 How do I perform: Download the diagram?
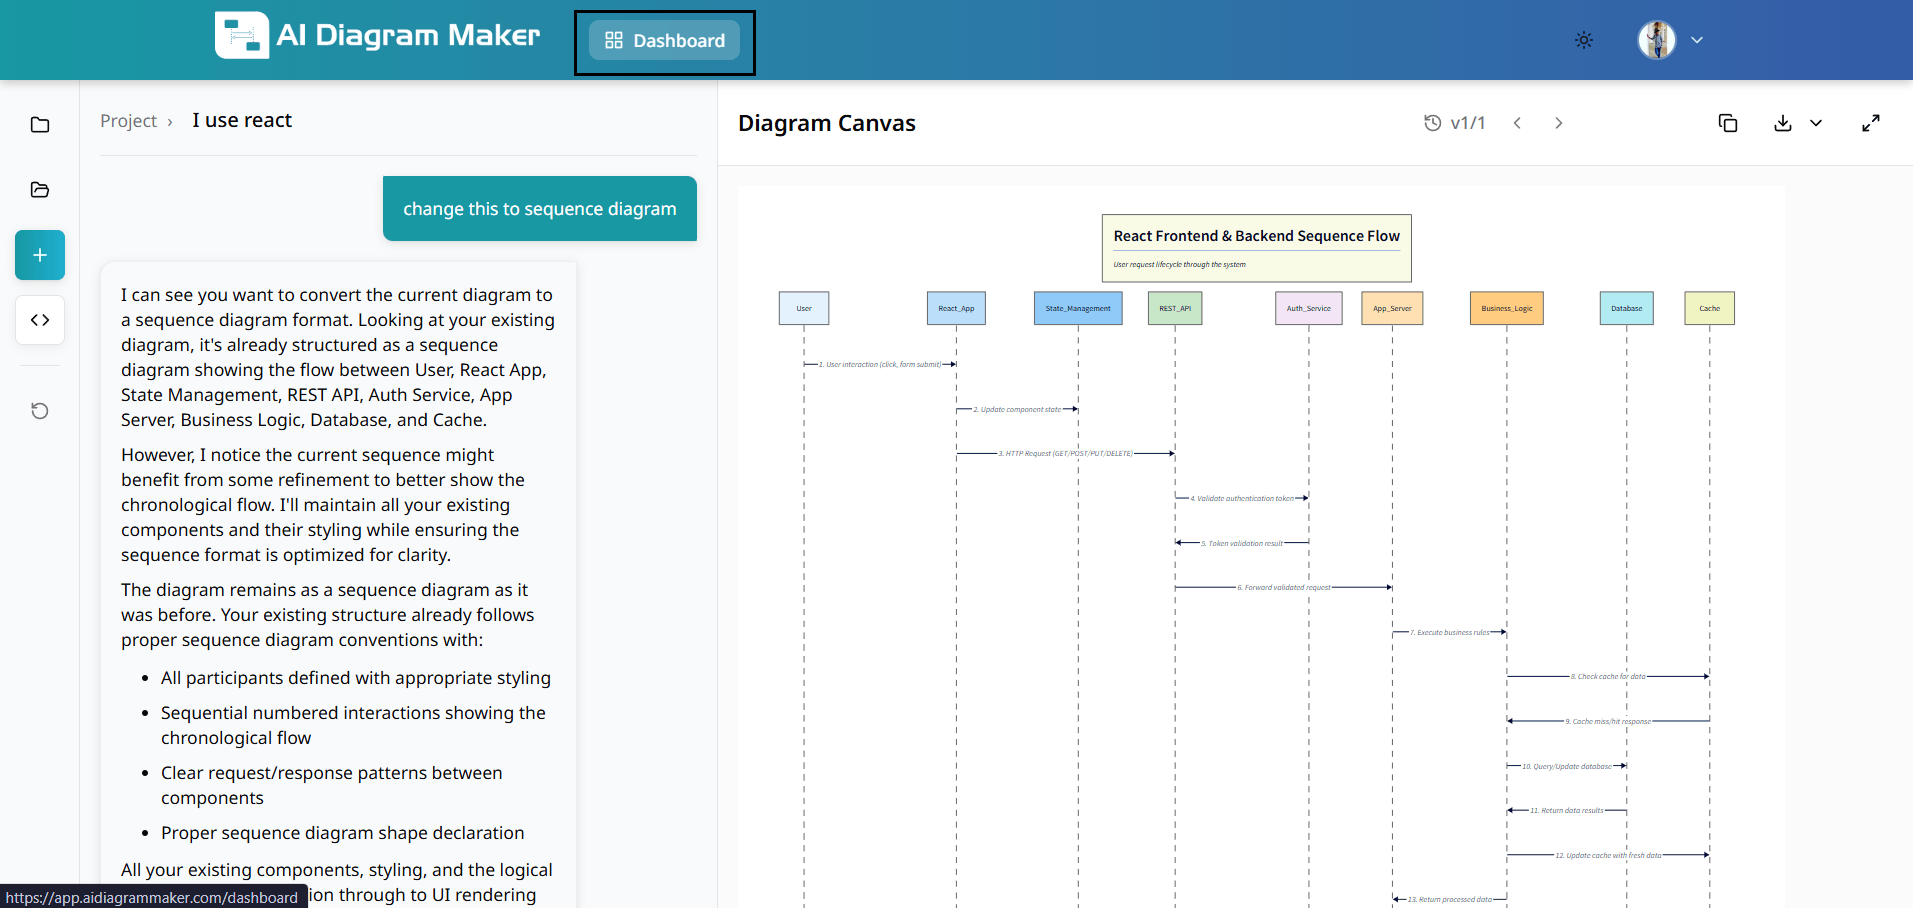point(1782,123)
